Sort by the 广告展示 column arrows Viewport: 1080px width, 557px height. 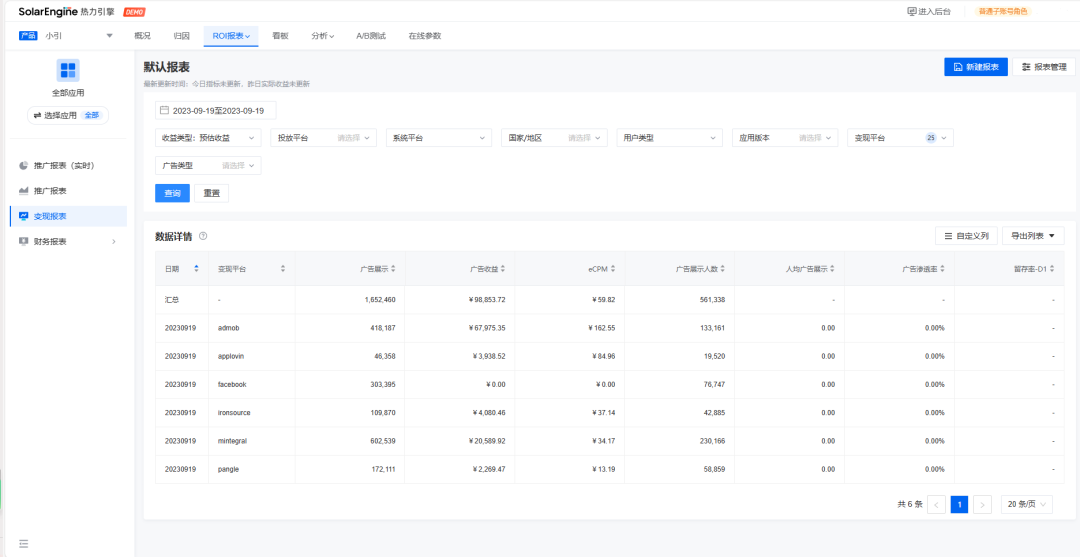(393, 269)
